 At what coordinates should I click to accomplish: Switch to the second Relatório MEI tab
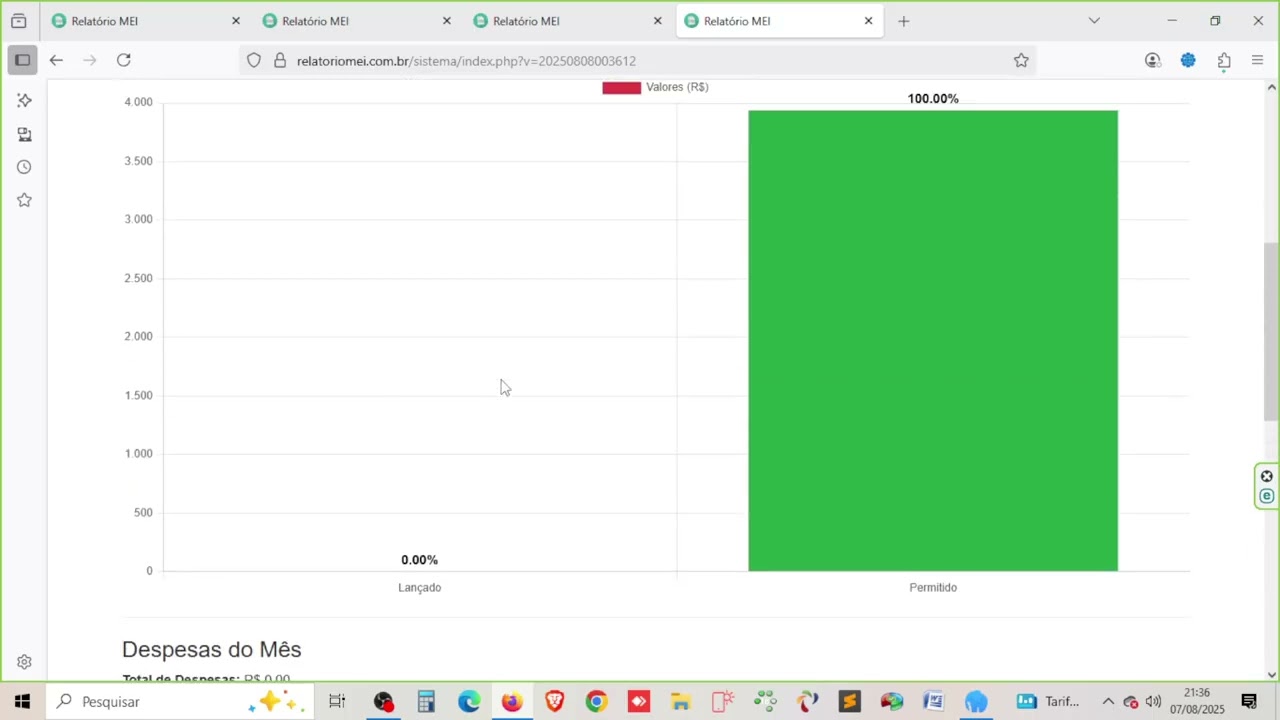coord(356,21)
